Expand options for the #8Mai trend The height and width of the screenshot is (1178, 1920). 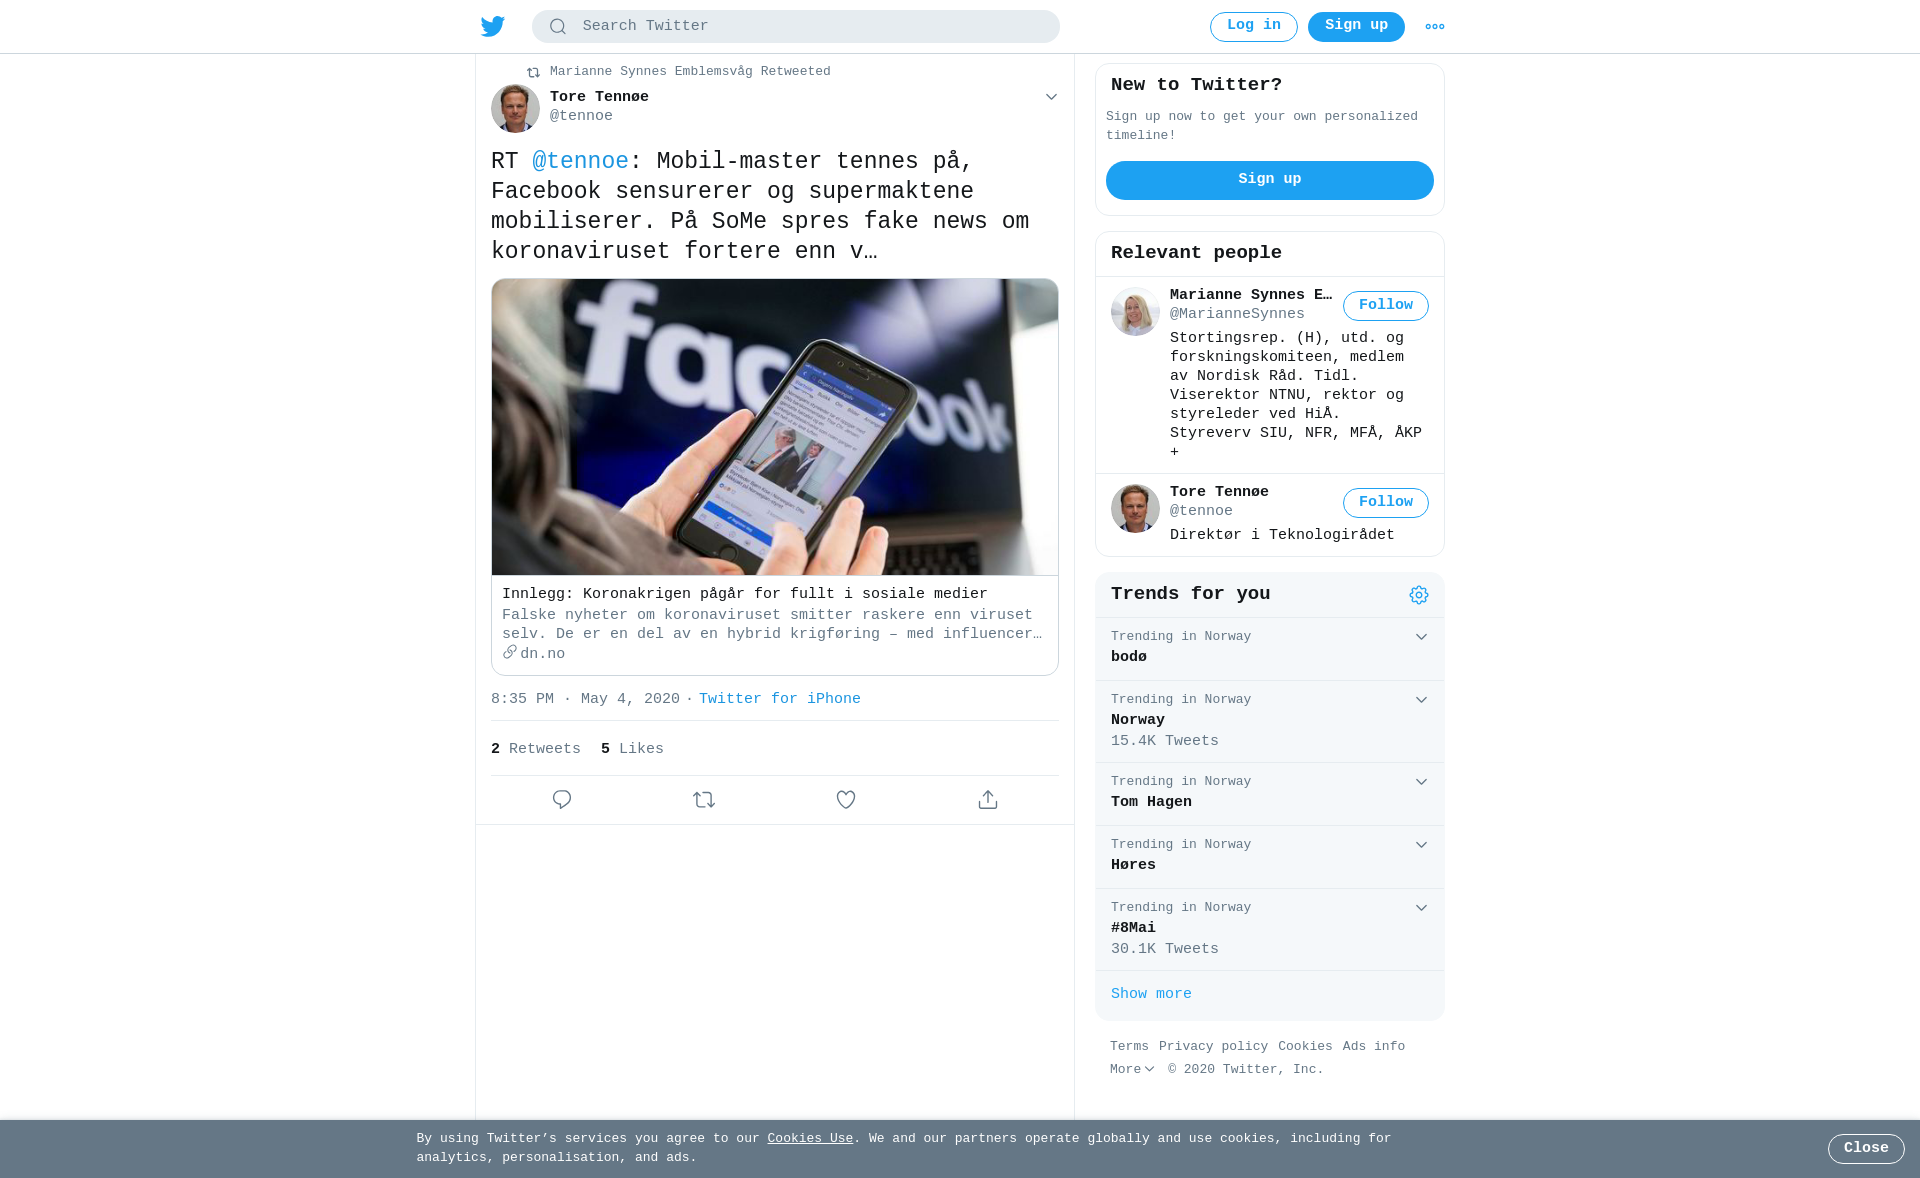[1421, 908]
